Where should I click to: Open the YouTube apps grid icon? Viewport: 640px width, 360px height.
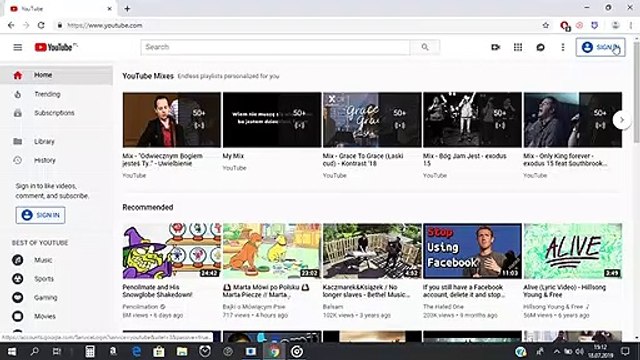point(518,47)
